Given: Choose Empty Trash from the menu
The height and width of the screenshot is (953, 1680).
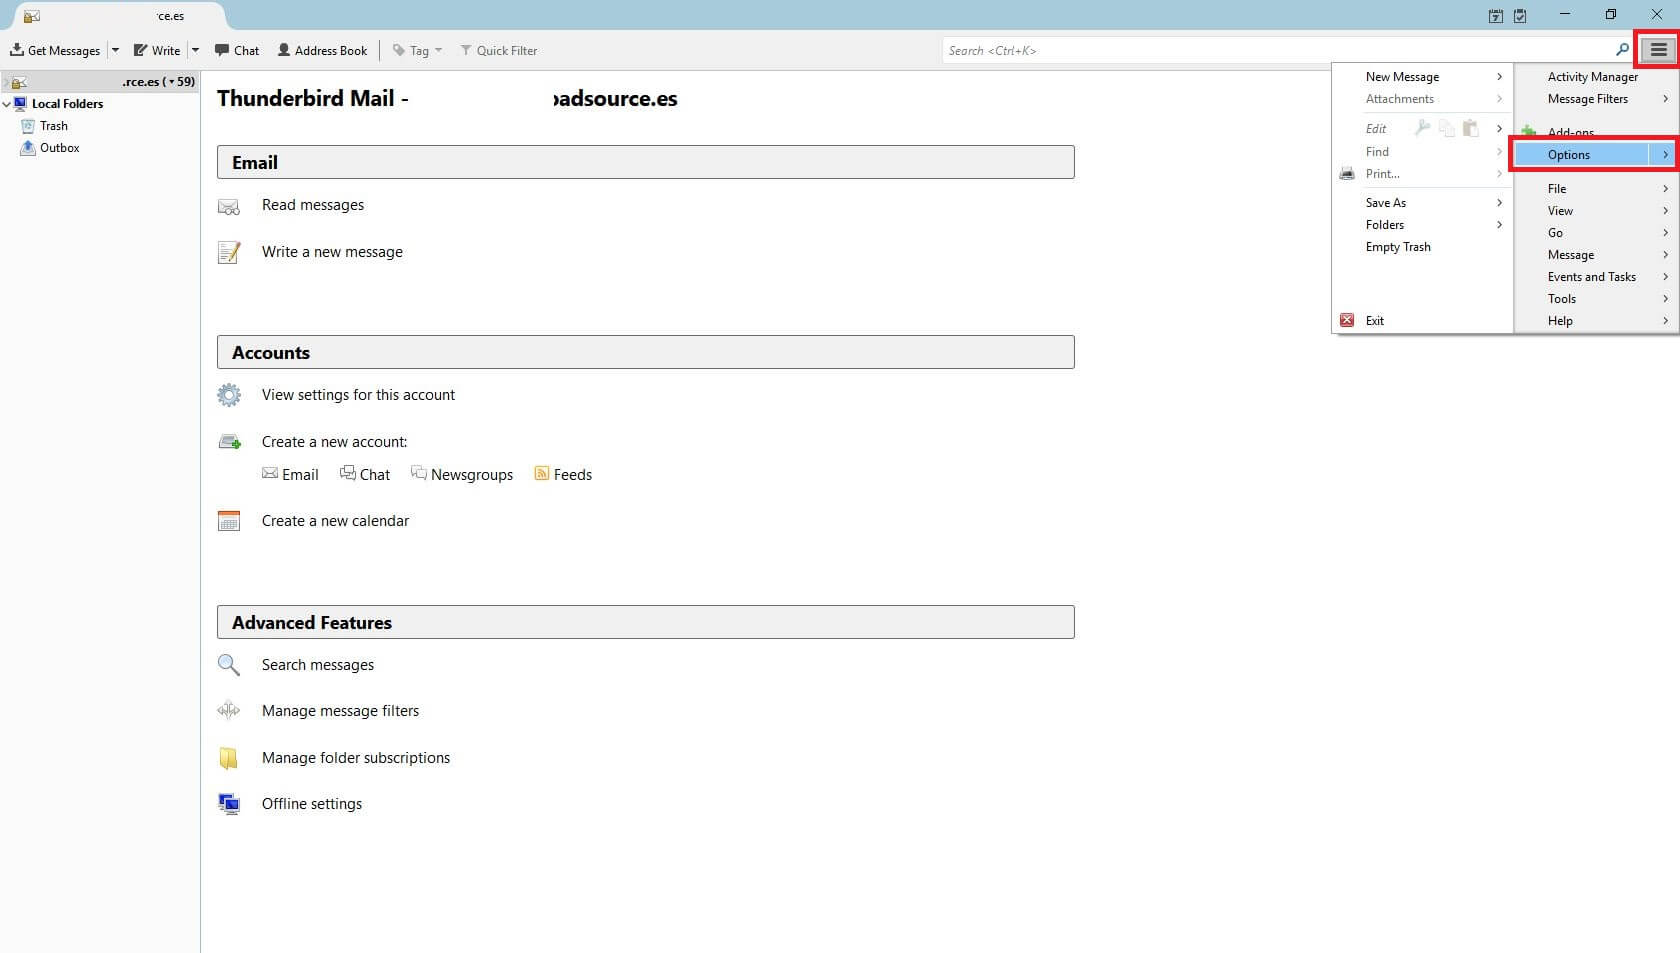Looking at the screenshot, I should [1423, 247].
